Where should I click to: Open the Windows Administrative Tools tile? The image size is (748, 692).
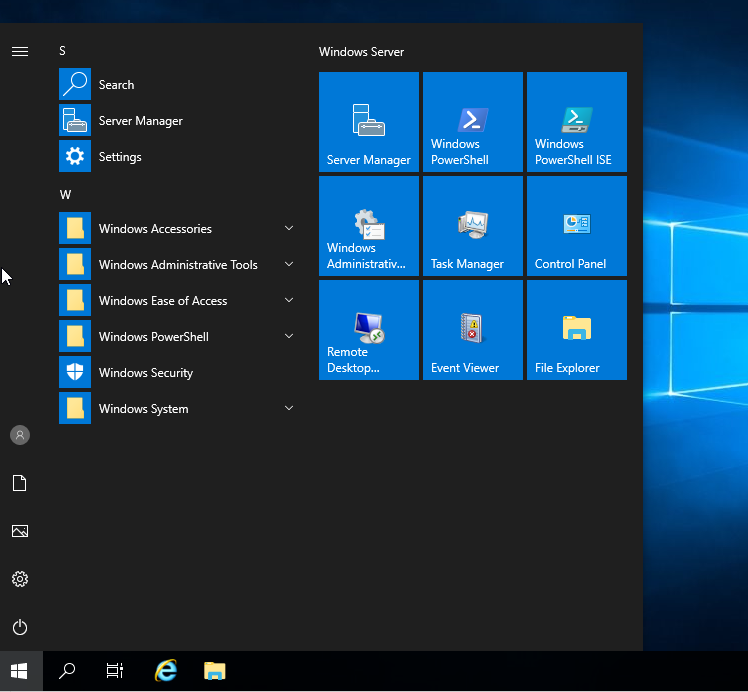click(x=369, y=226)
